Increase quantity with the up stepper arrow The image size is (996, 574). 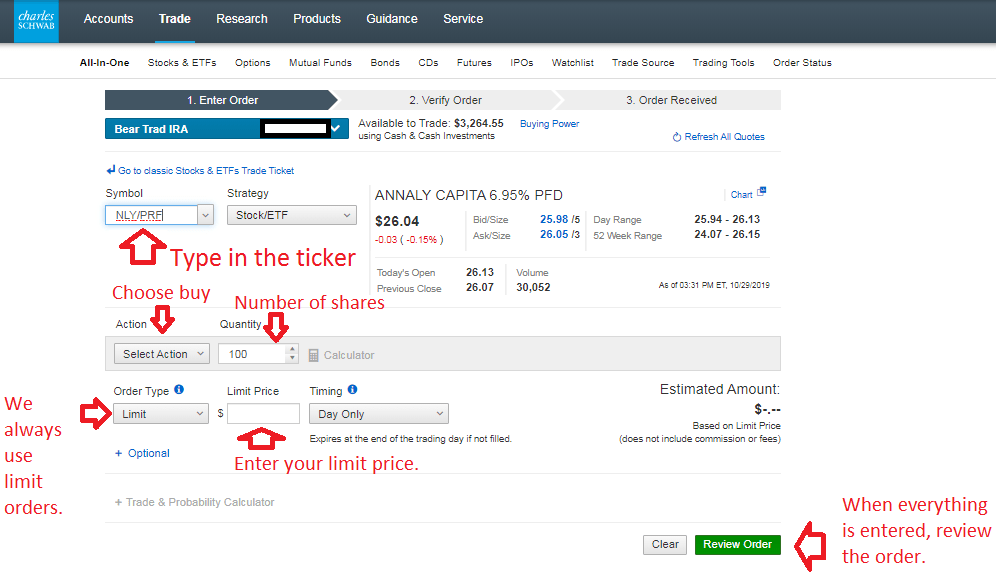292,349
